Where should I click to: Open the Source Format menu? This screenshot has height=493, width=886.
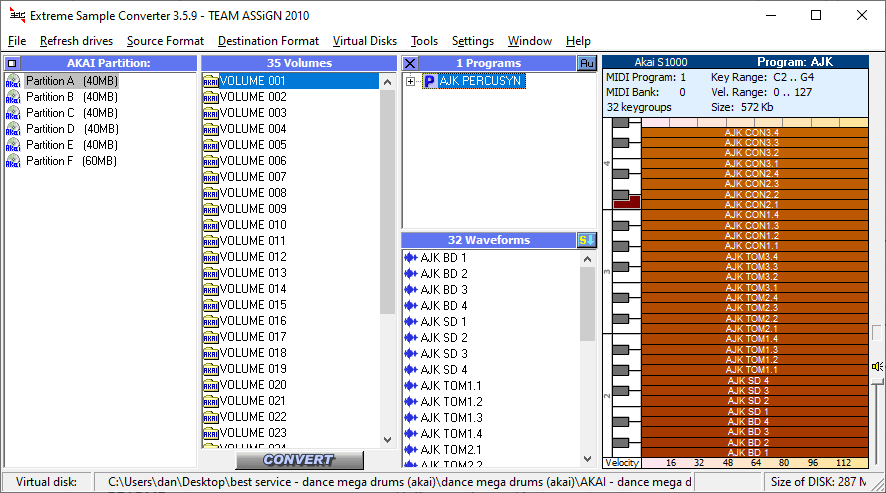pos(165,41)
